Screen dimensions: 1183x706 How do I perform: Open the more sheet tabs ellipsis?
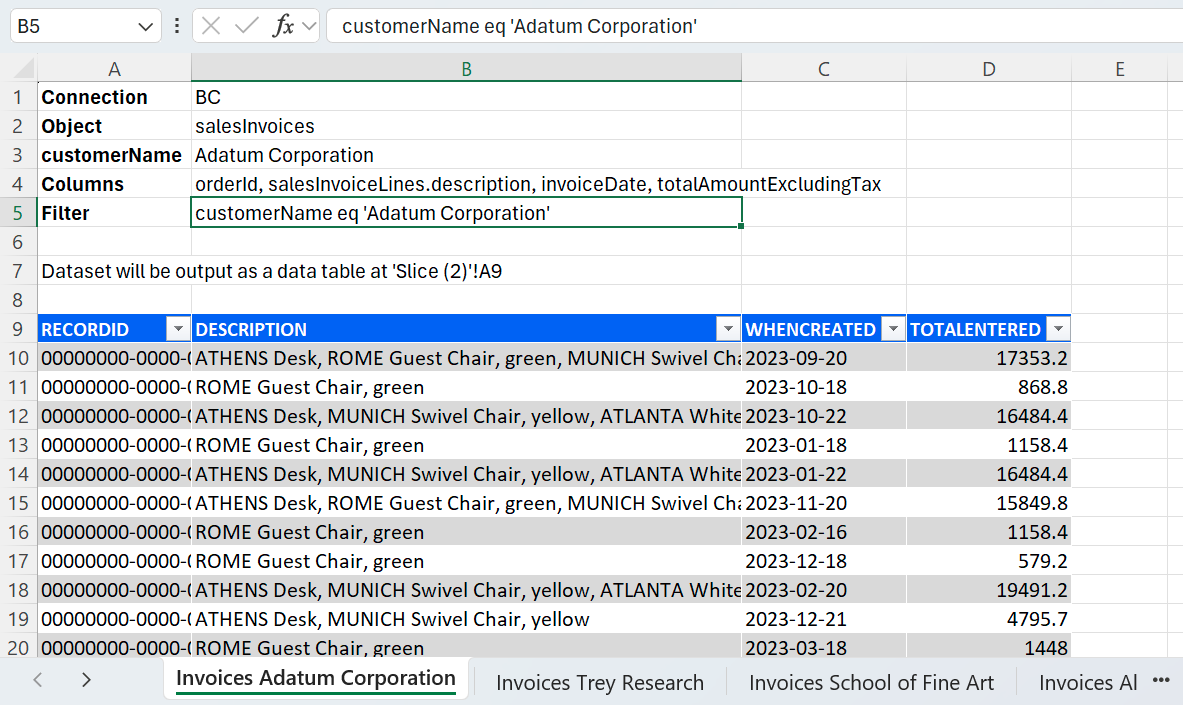click(x=1161, y=681)
